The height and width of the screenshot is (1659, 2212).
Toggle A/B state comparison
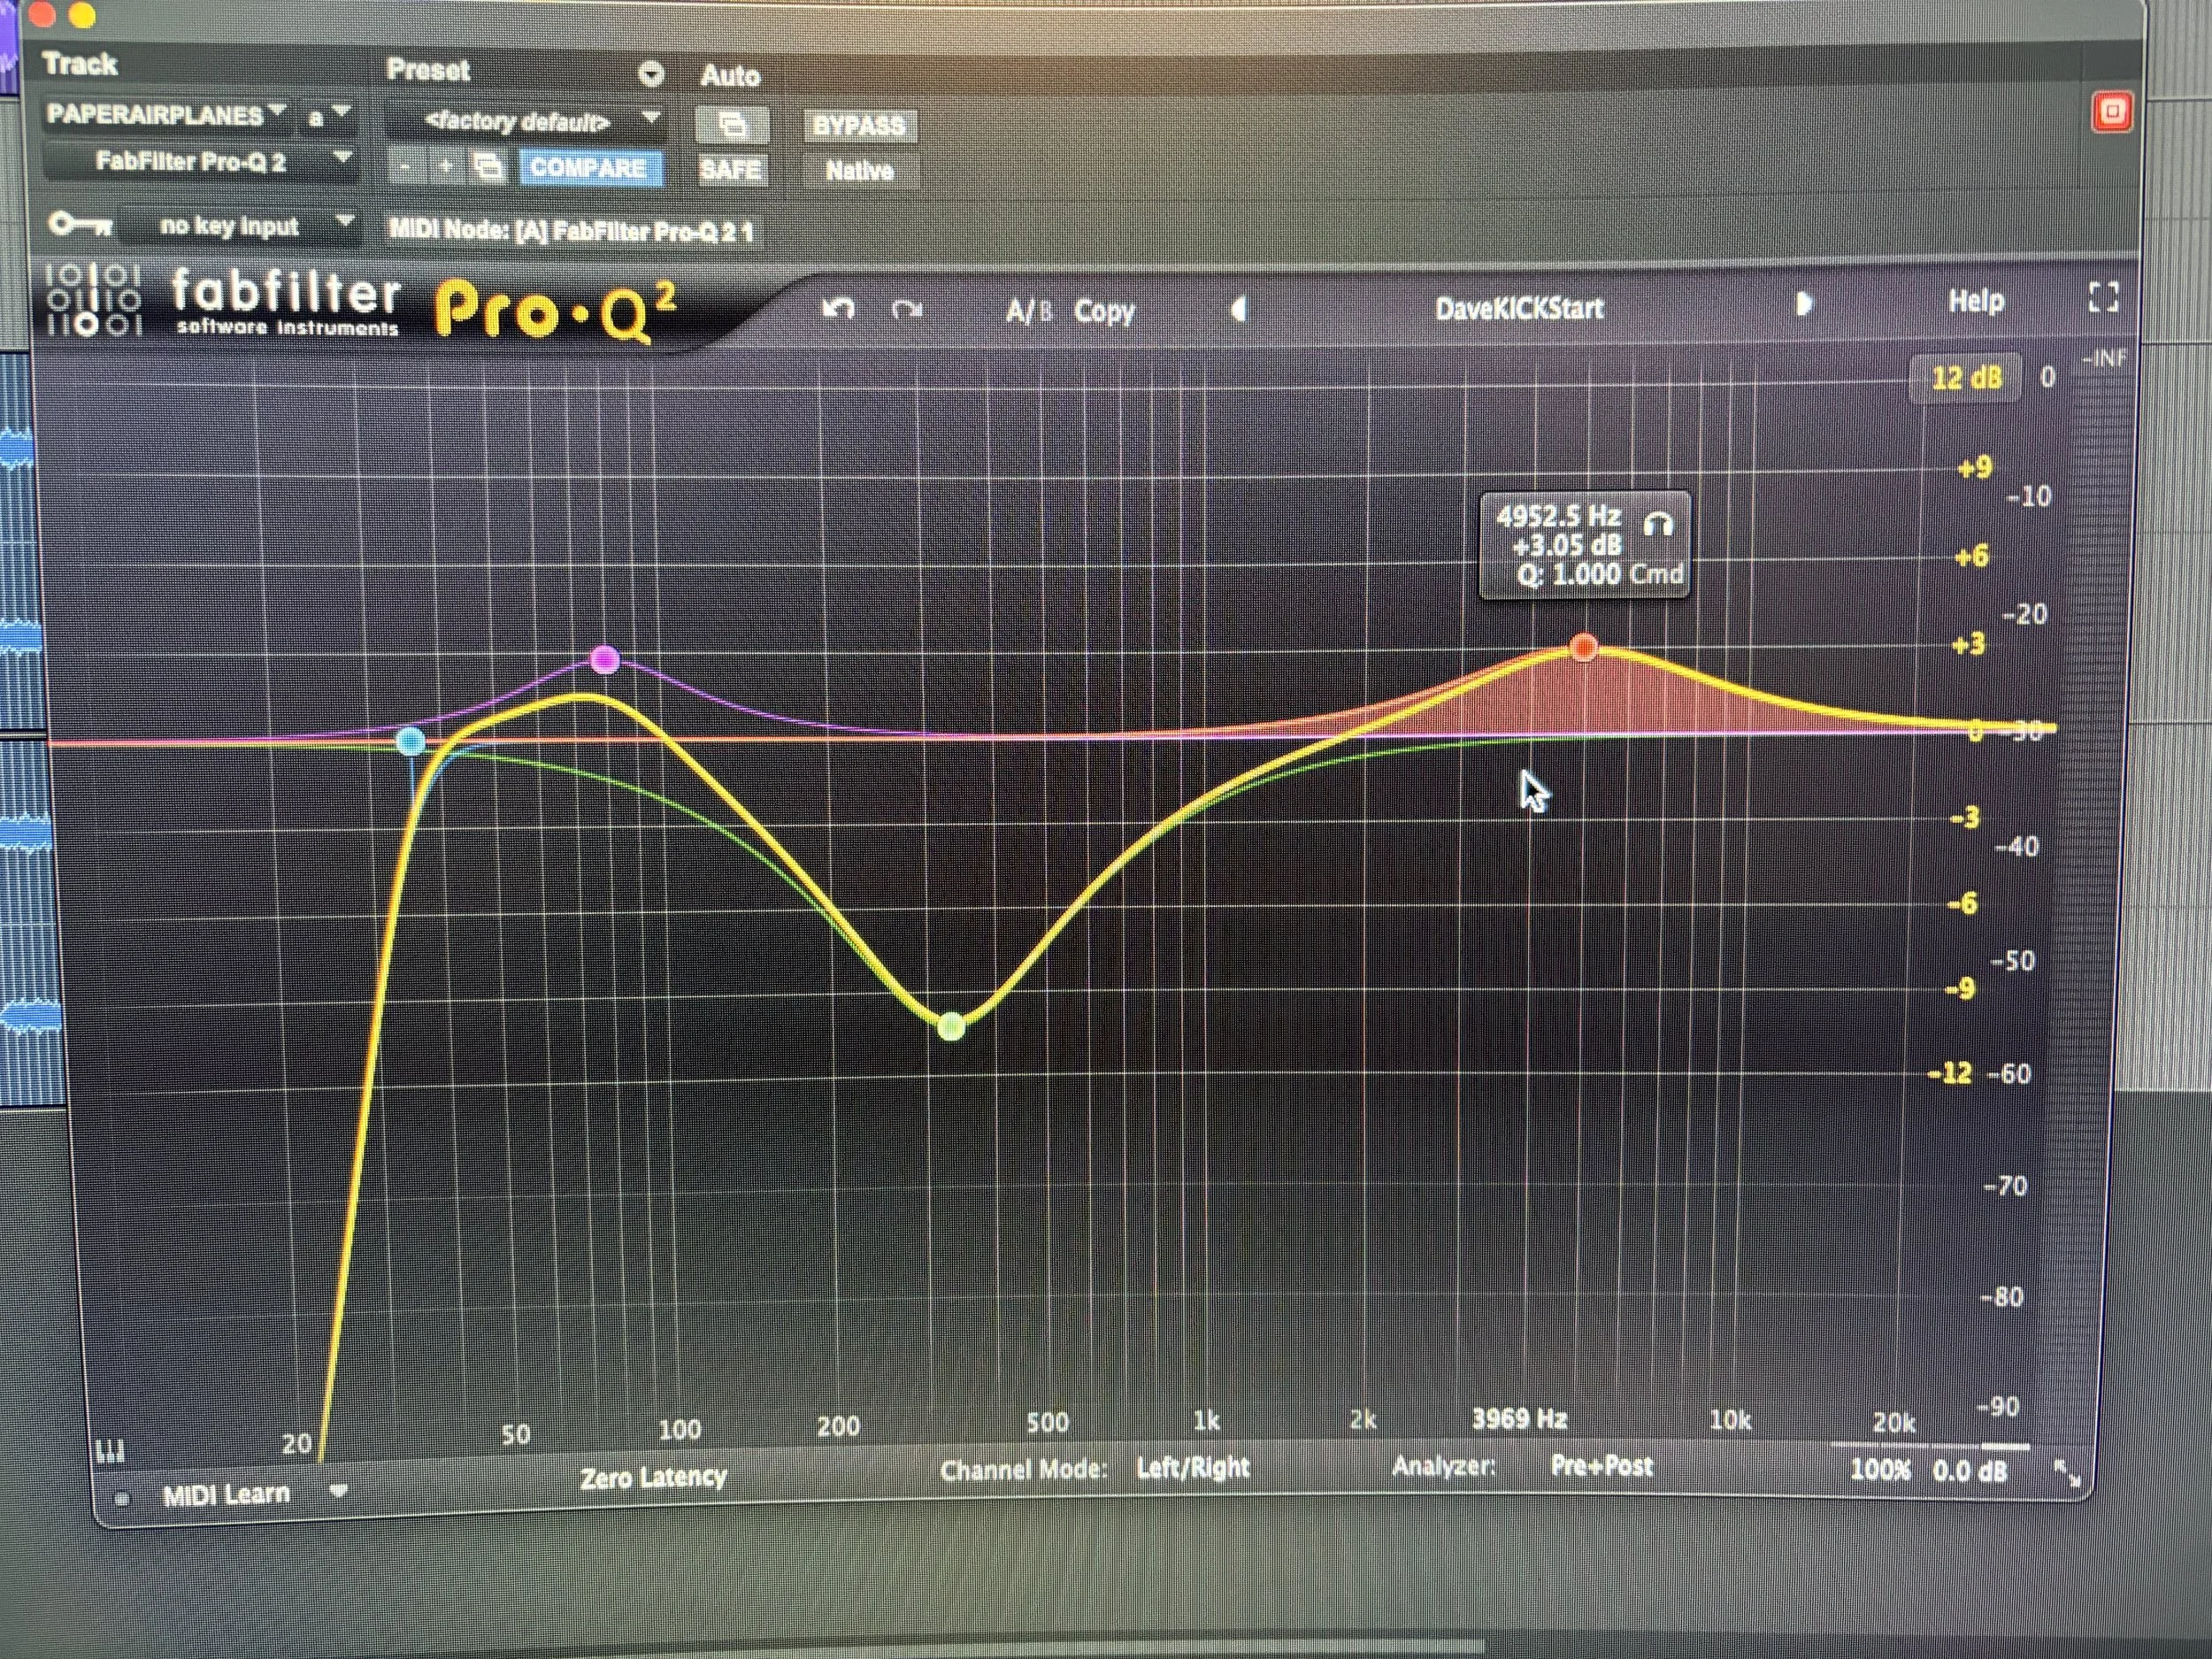1028,312
